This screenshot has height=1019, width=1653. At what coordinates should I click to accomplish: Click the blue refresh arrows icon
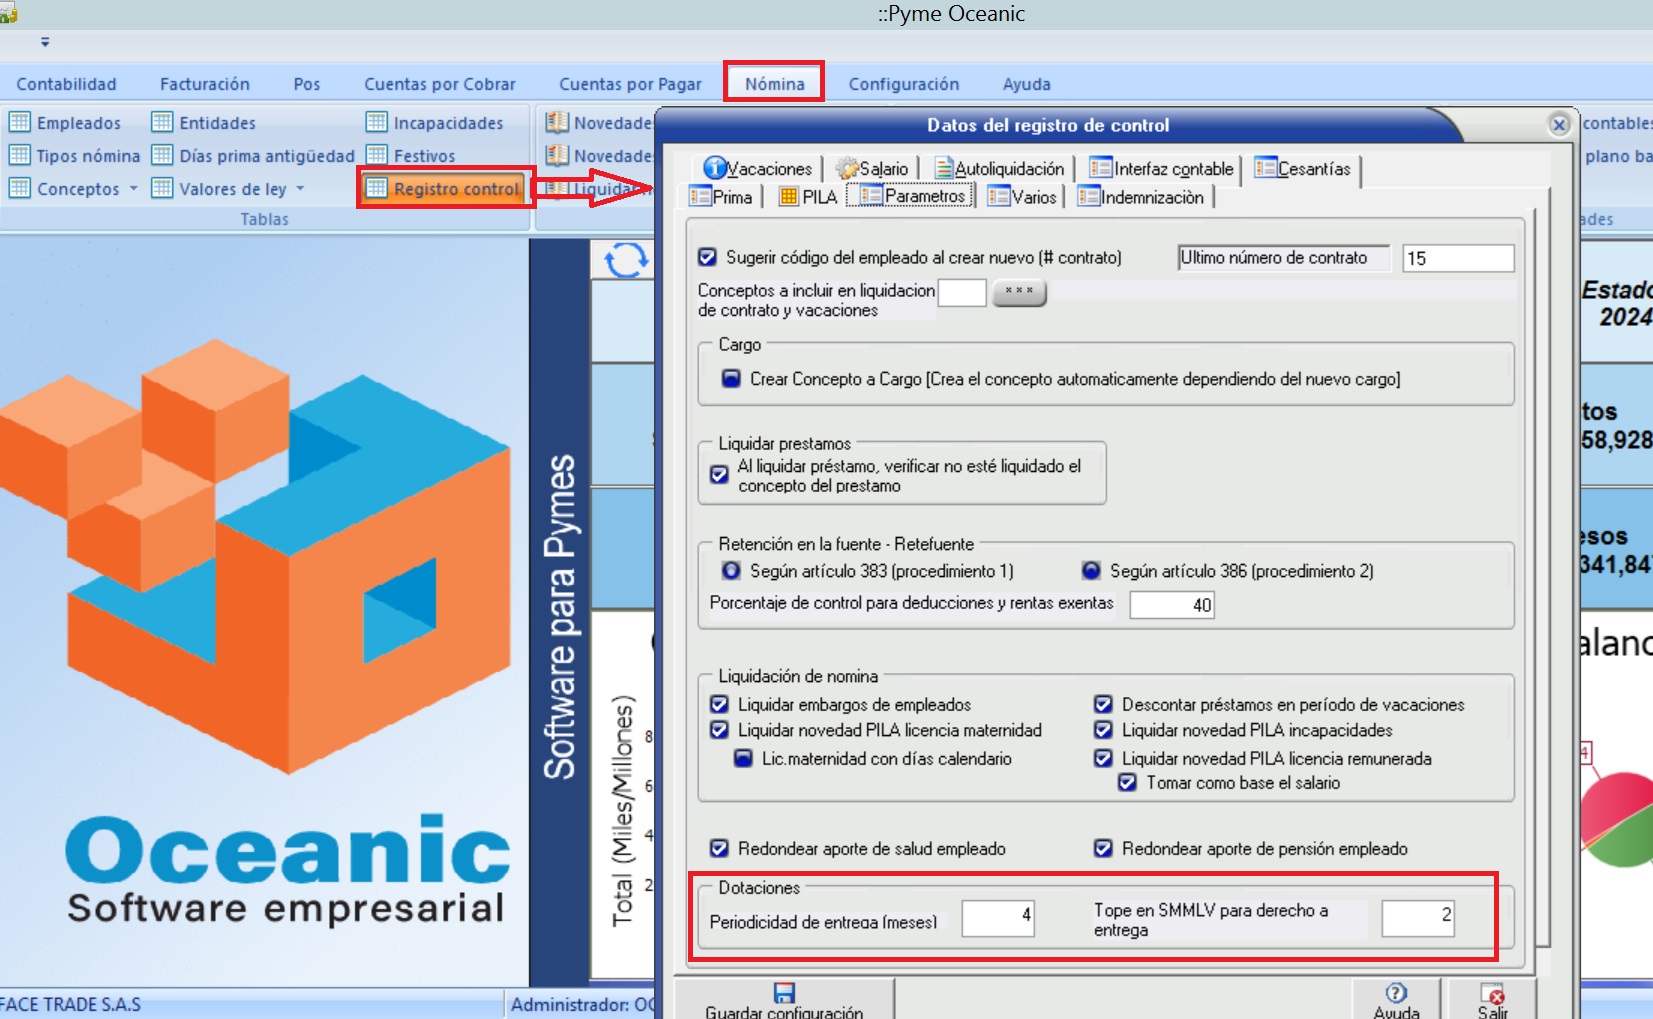pyautogui.click(x=626, y=260)
